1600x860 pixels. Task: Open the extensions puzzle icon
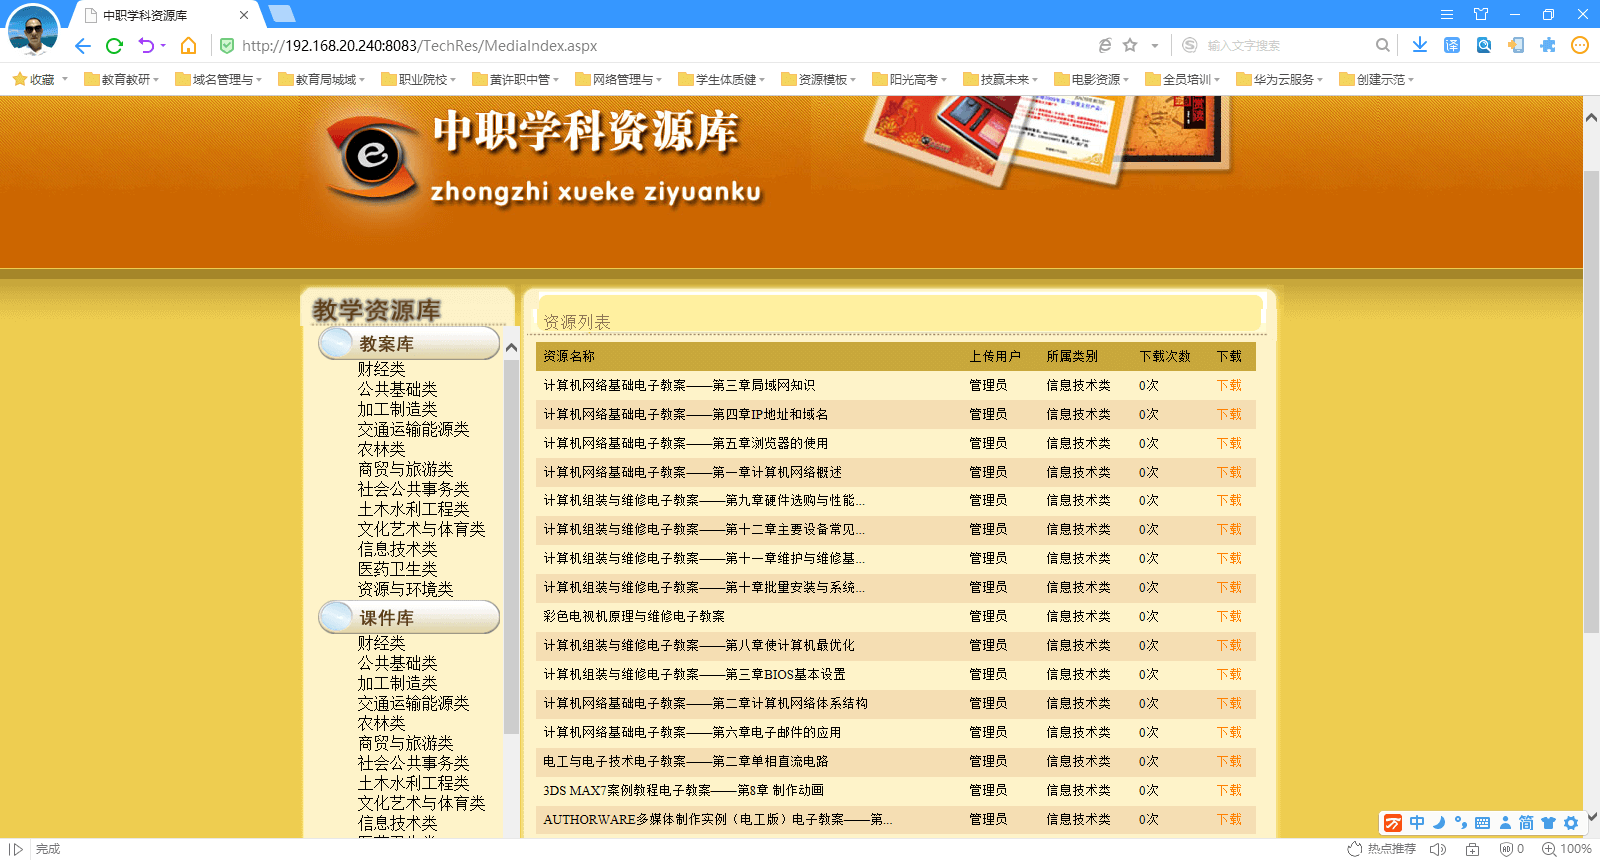pos(1548,45)
